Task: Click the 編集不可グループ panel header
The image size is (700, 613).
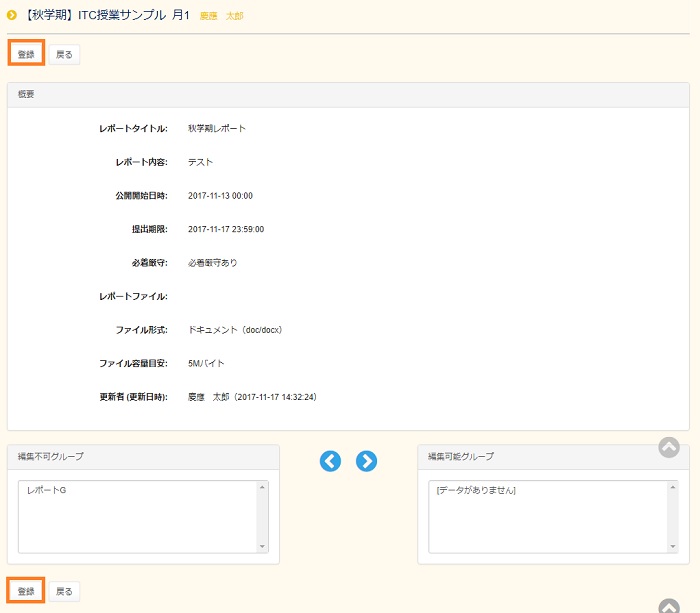Action: (x=143, y=456)
